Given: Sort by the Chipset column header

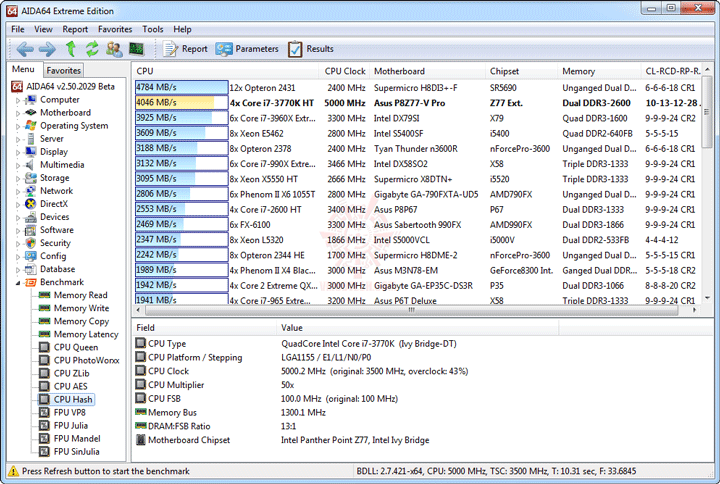Looking at the screenshot, I should click(522, 71).
